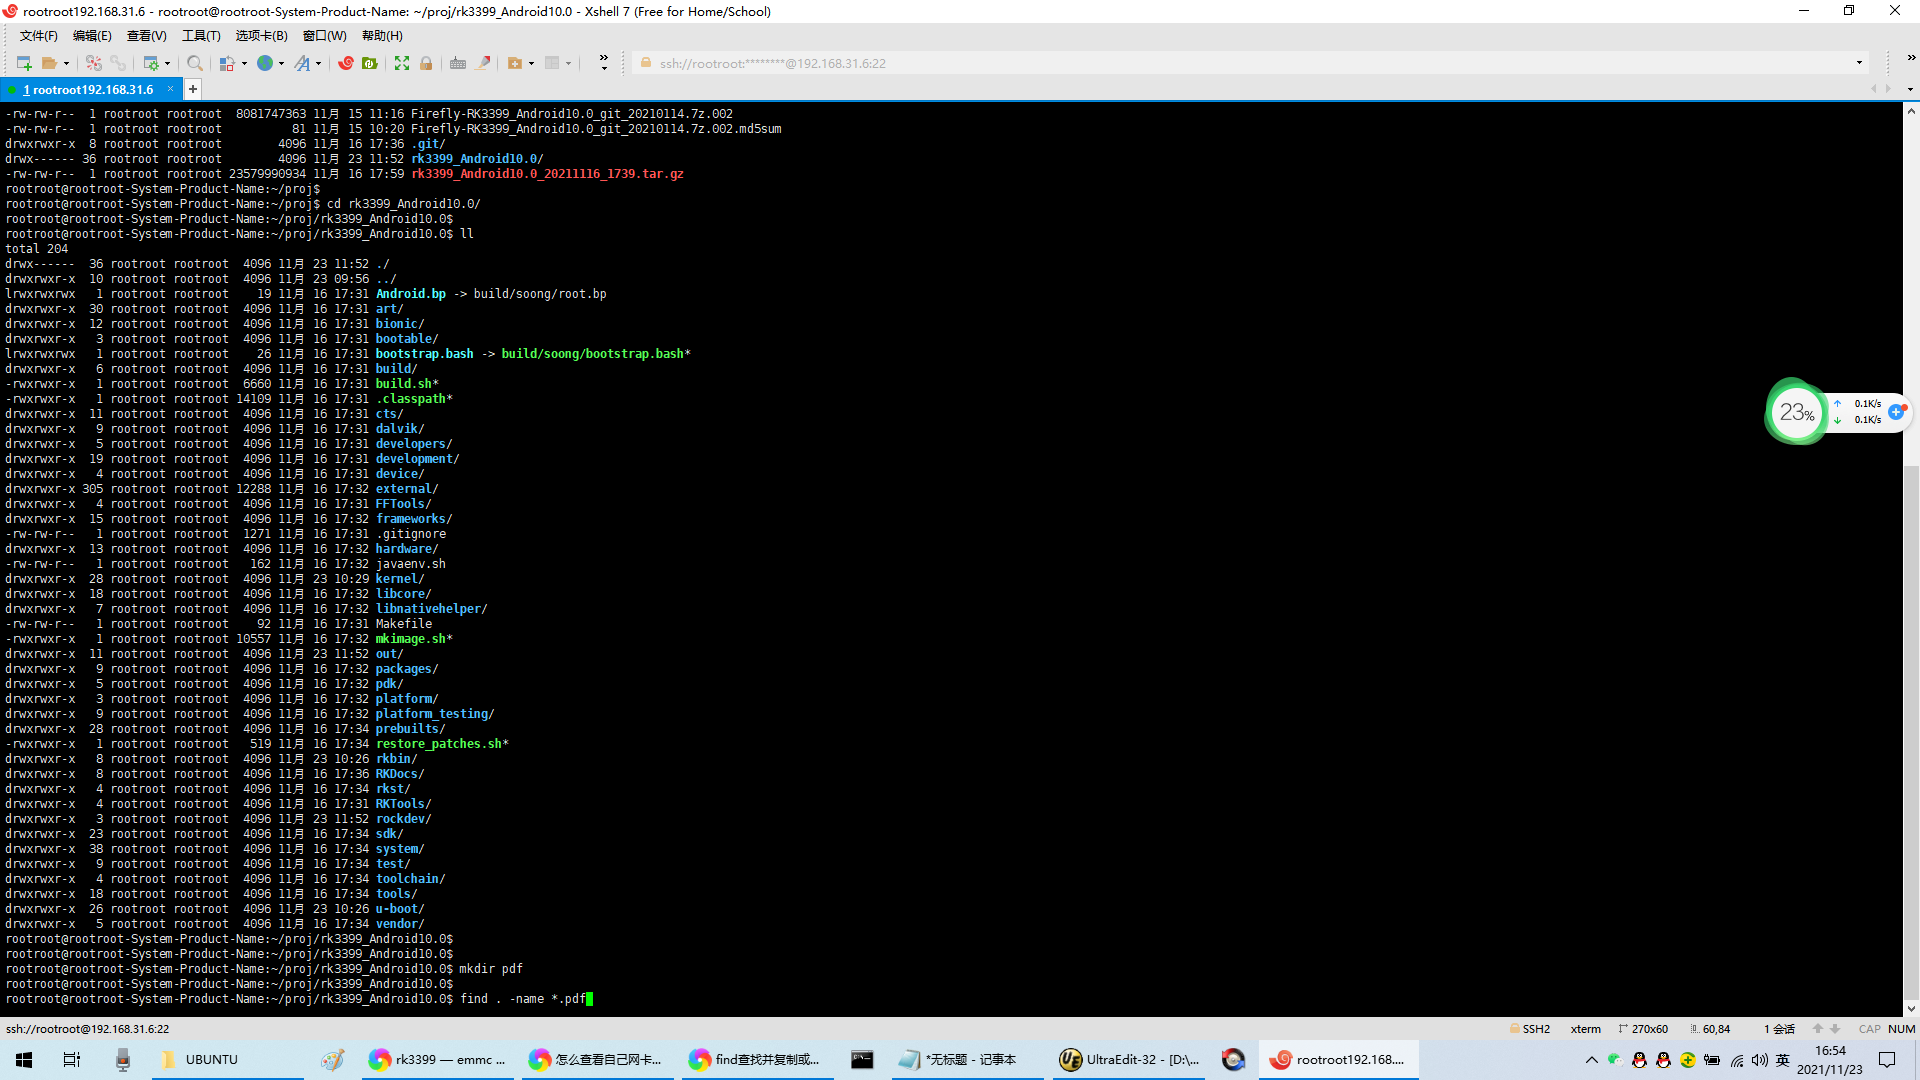Expand globe encoding dropdown arrow
The height and width of the screenshot is (1080, 1920).
[x=282, y=63]
